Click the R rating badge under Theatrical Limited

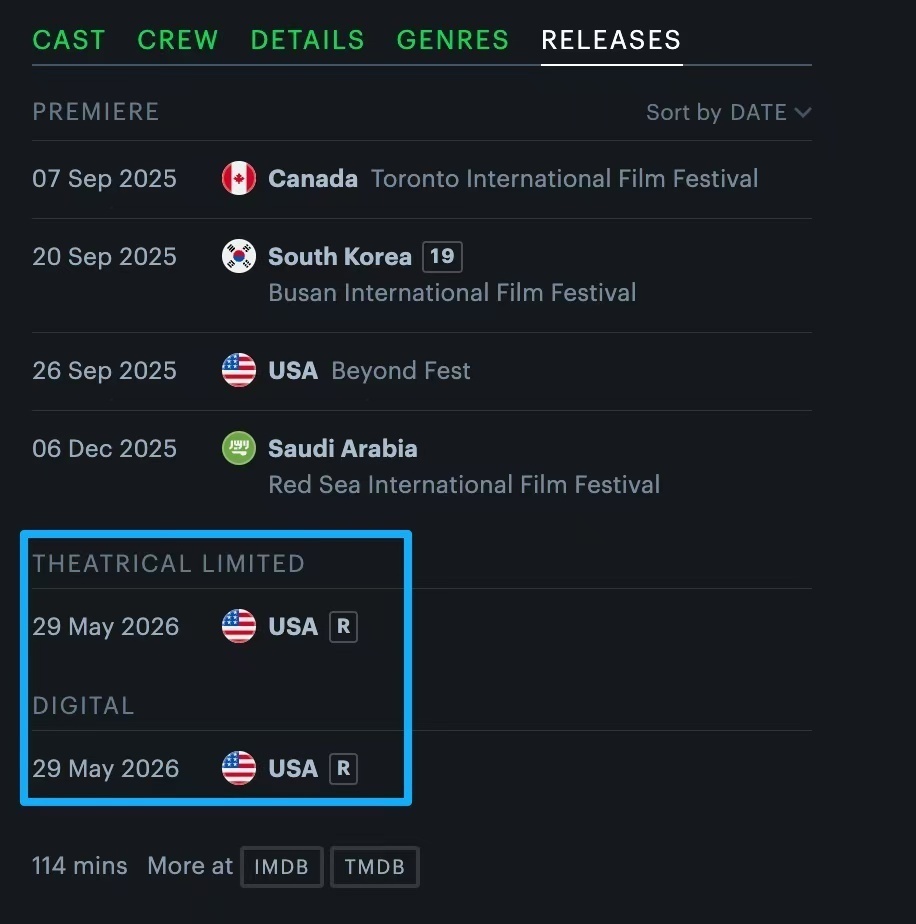tap(343, 627)
